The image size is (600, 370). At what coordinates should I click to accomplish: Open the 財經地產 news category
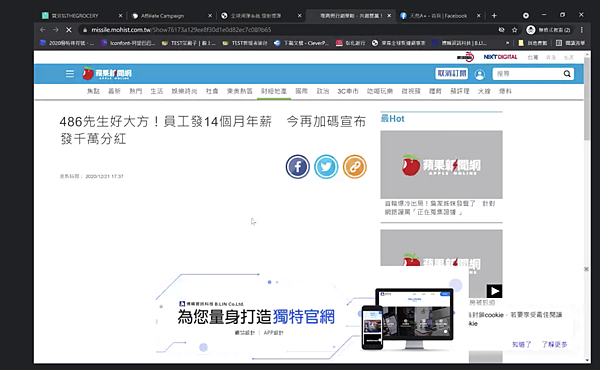(x=274, y=91)
